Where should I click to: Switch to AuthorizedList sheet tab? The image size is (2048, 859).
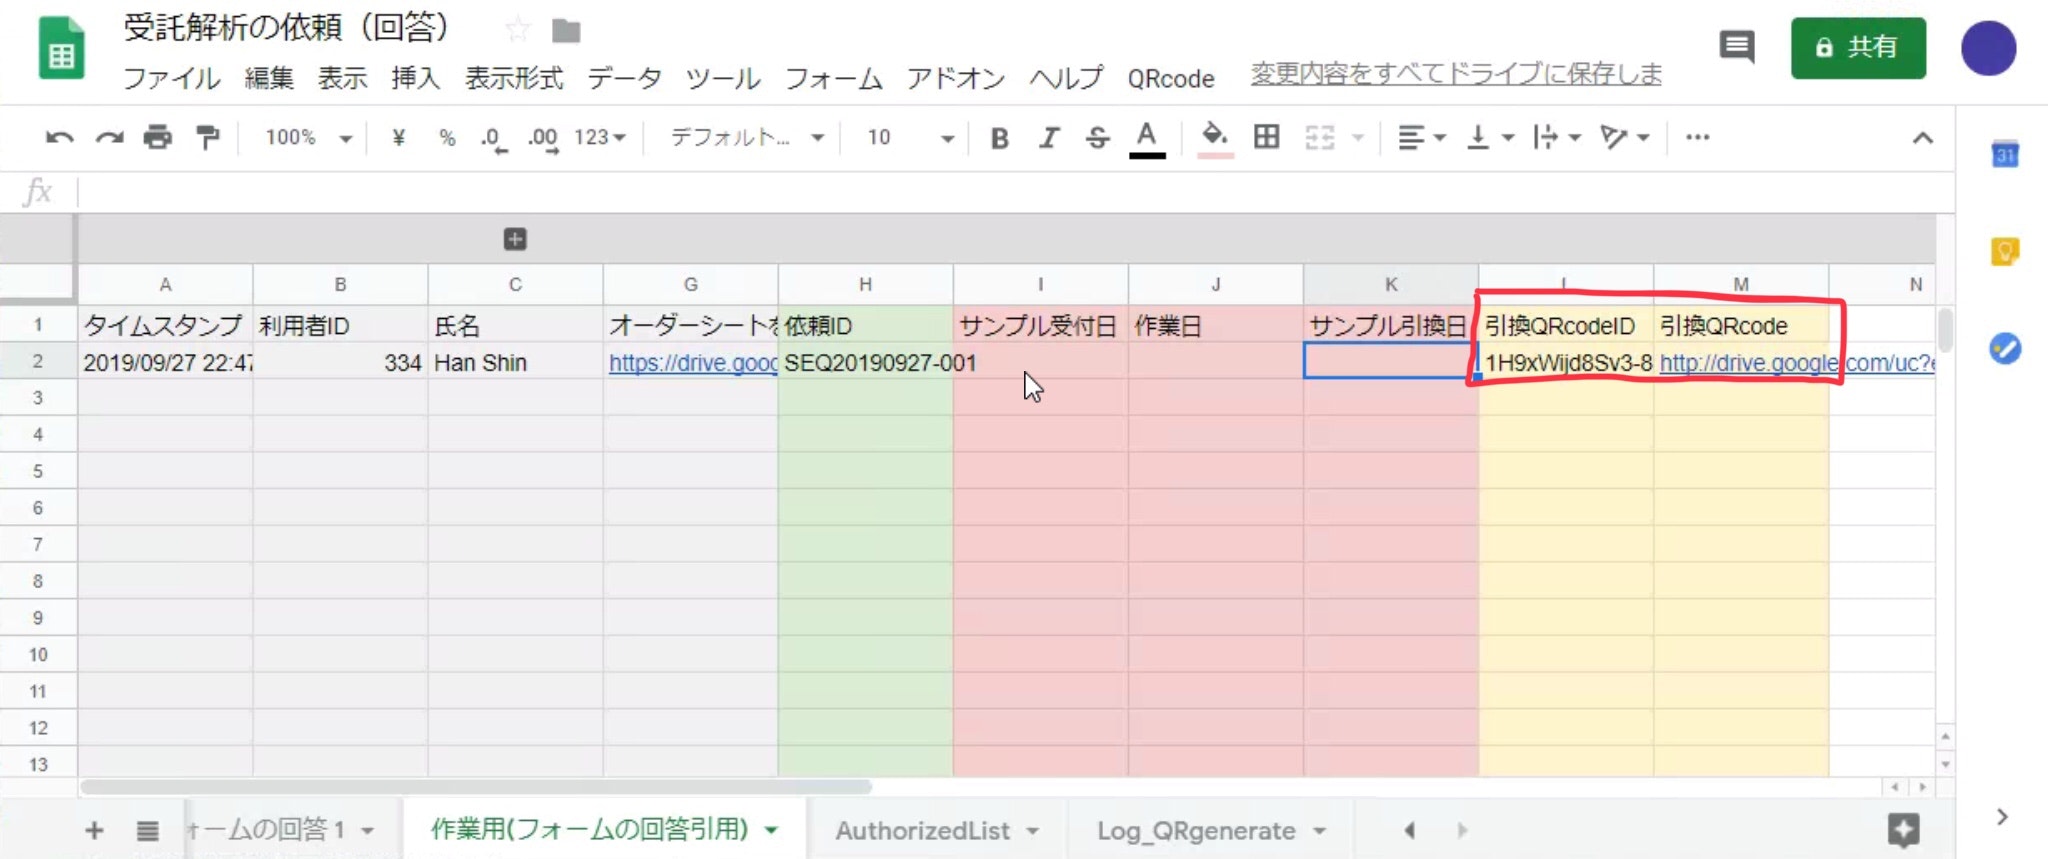(x=937, y=830)
